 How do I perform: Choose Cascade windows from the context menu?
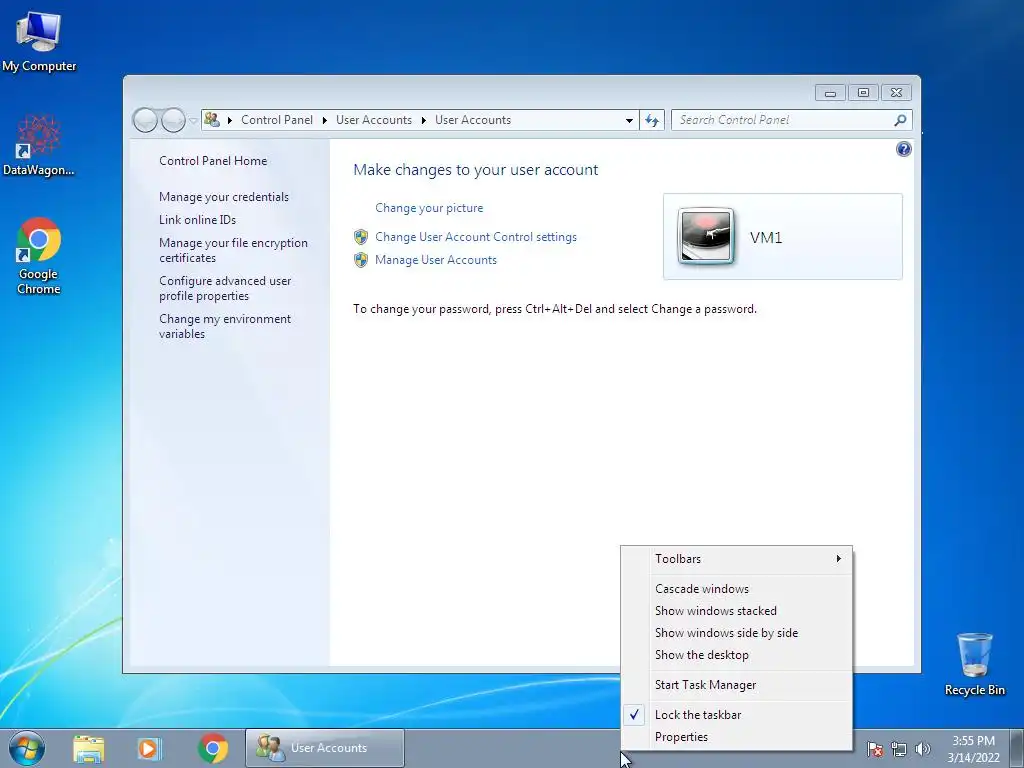[x=737, y=589]
